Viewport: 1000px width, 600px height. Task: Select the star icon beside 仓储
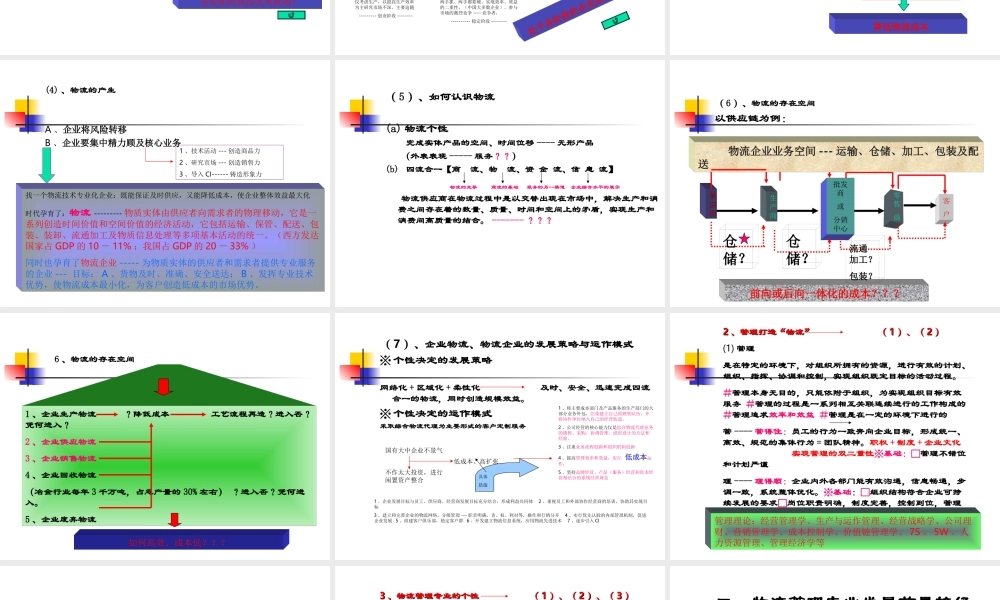coord(743,237)
